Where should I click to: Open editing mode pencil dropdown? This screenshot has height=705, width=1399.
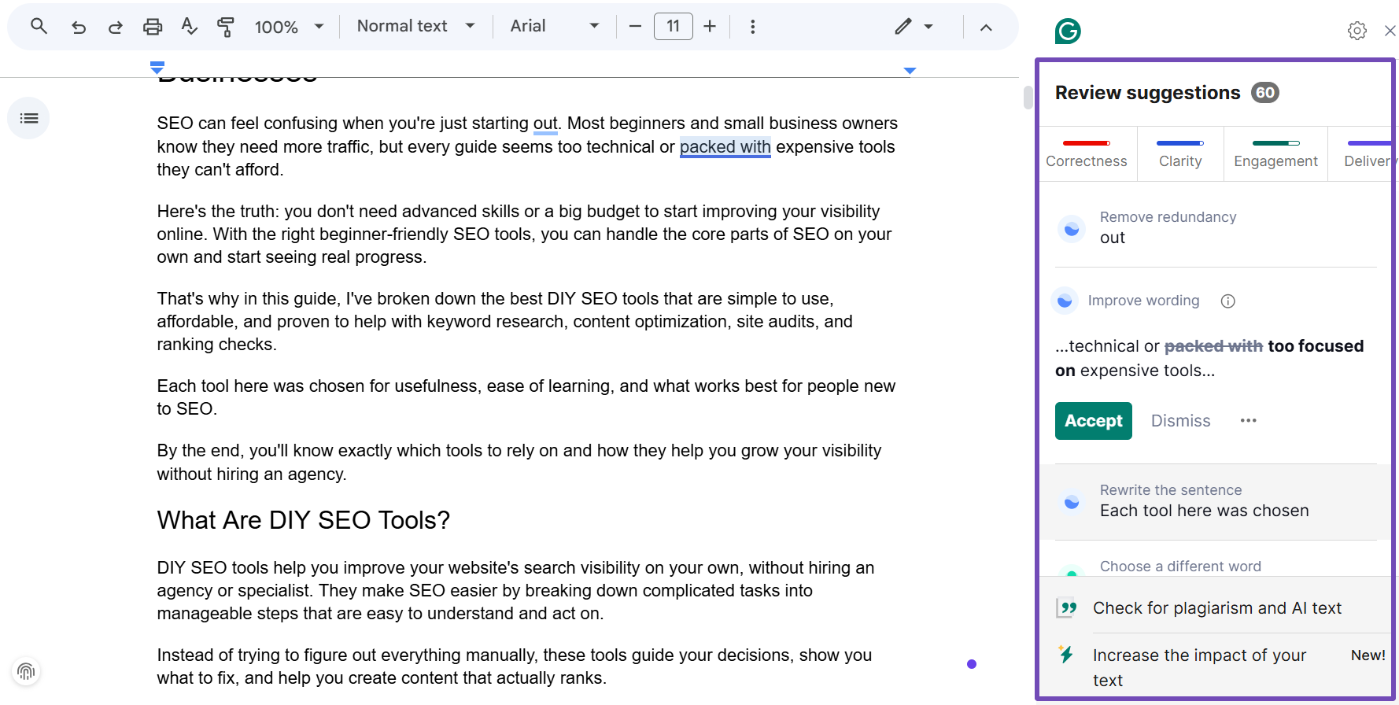[x=914, y=27]
